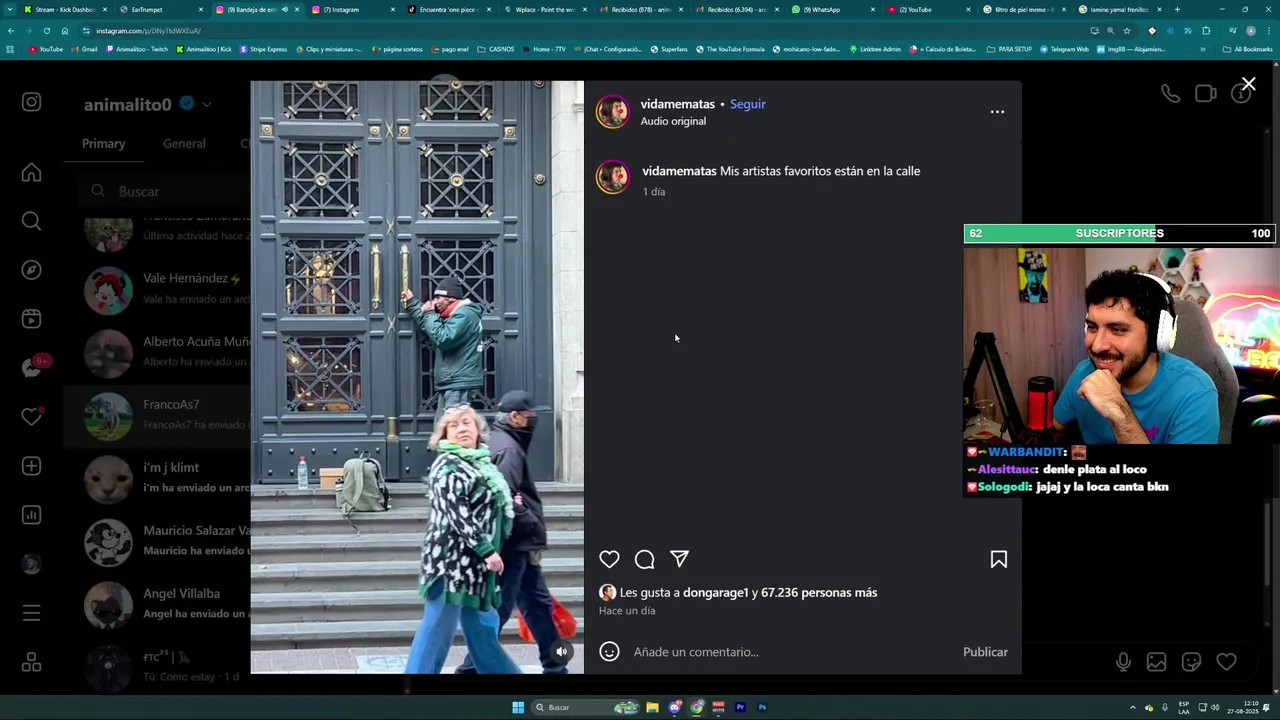Open the Messages icon with notification badge

click(x=31, y=368)
